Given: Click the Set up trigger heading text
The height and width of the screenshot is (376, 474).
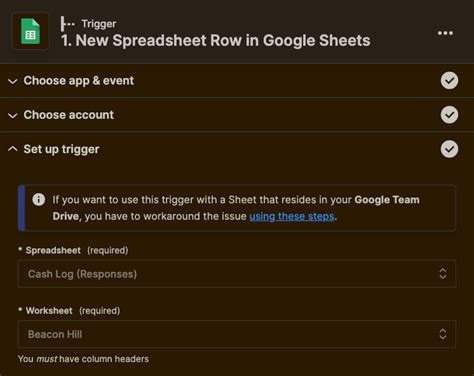Looking at the screenshot, I should click(x=61, y=149).
